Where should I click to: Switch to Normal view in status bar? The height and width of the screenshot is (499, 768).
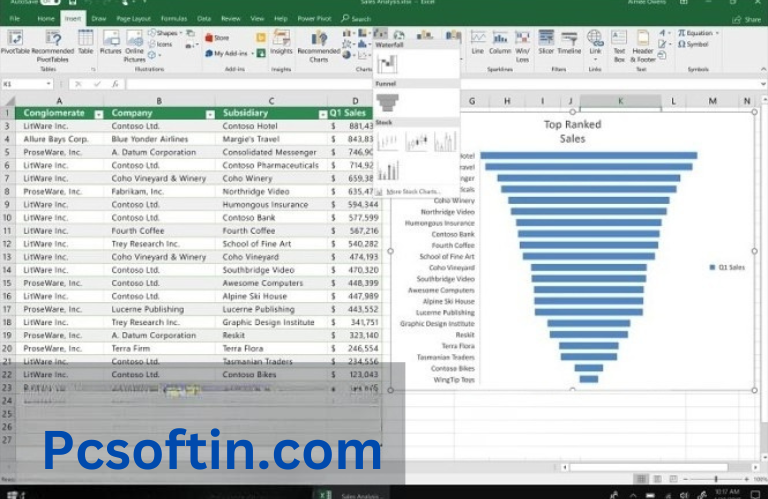point(641,478)
